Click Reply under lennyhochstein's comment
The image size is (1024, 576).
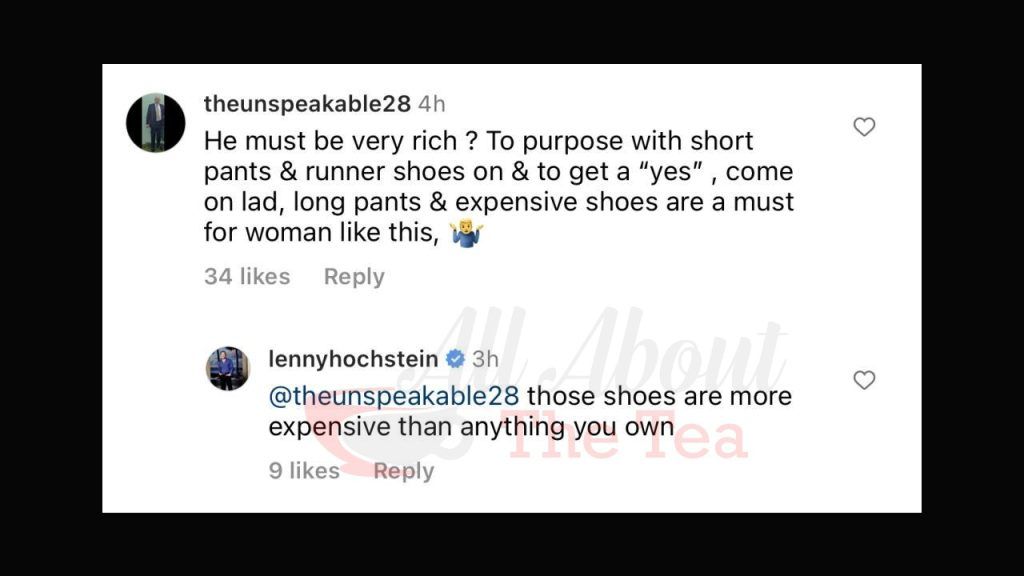pos(404,470)
